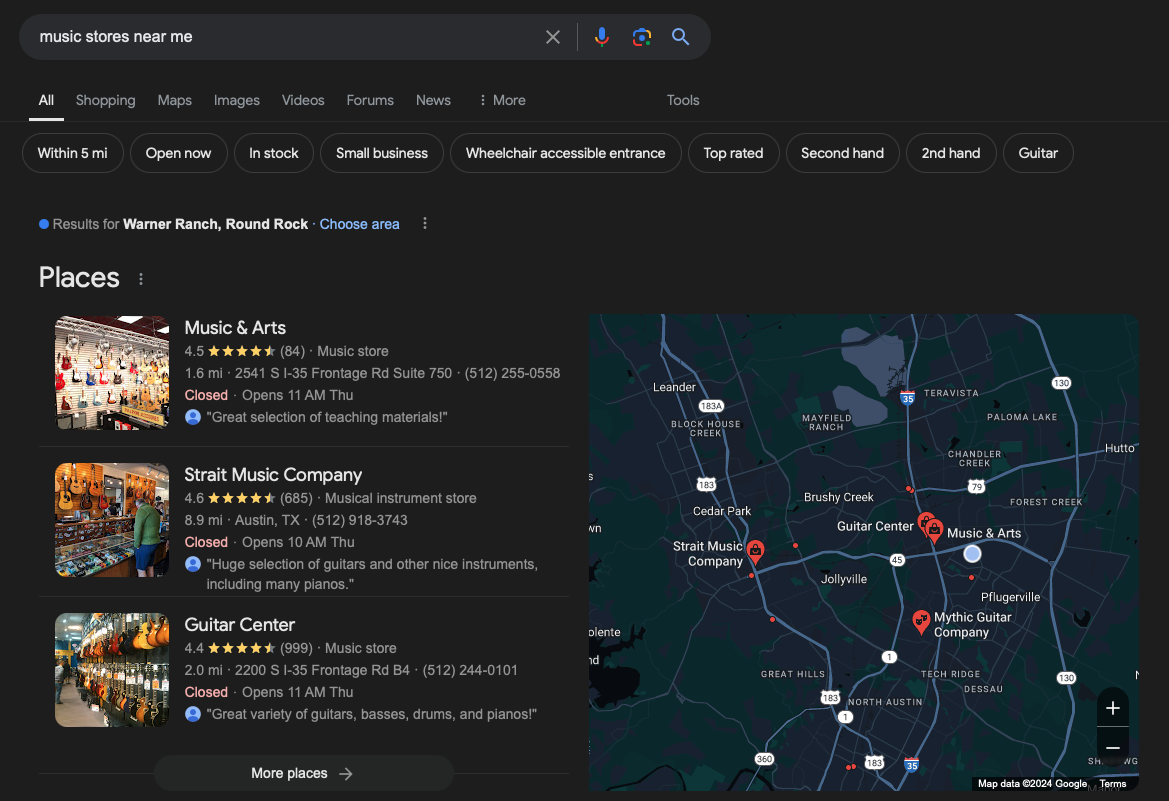Open the Strait Music Company store photo
The width and height of the screenshot is (1169, 801).
click(112, 520)
